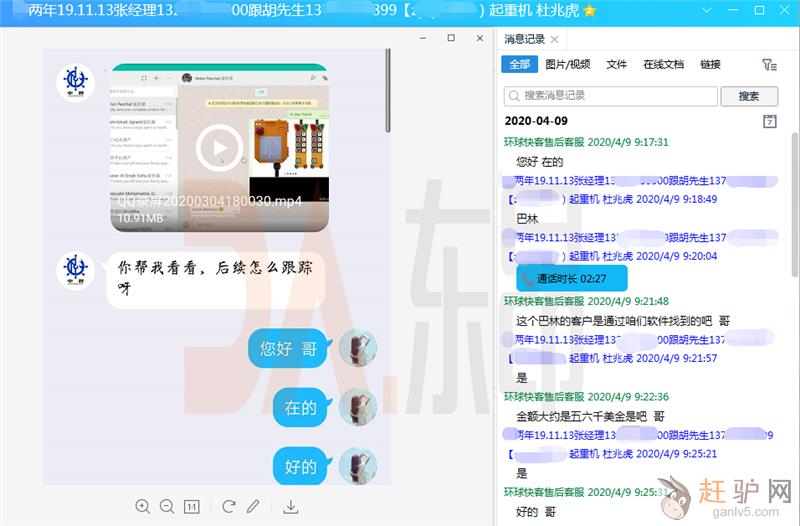Open the edit pencil tool
The width and height of the screenshot is (800, 526).
(254, 507)
